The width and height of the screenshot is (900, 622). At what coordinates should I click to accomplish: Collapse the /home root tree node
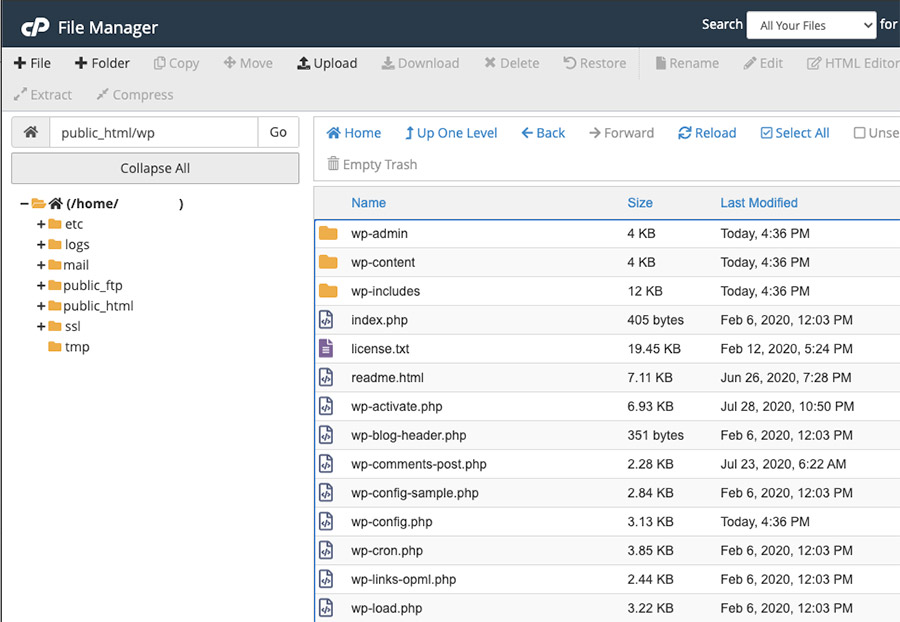click(x=24, y=204)
